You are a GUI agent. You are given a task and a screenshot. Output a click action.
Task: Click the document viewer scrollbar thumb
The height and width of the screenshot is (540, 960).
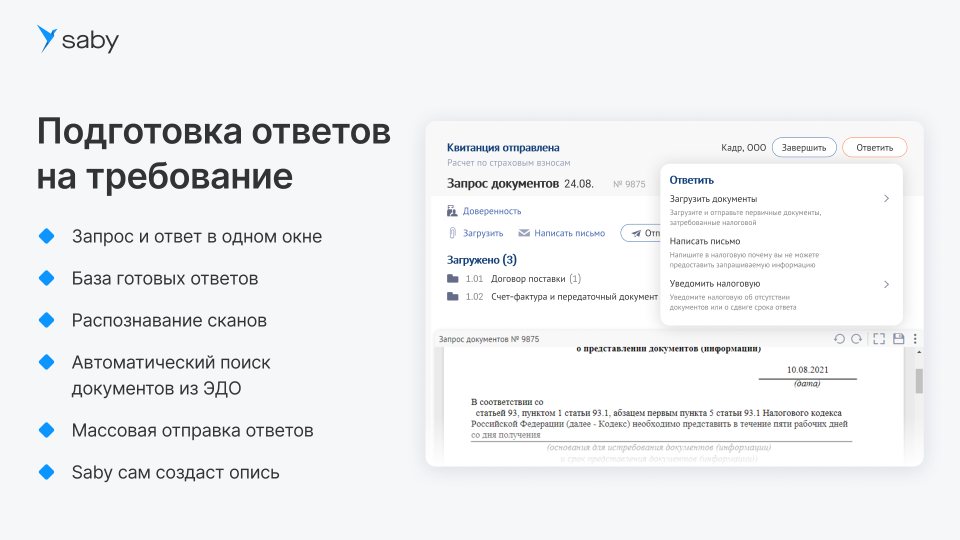[919, 381]
